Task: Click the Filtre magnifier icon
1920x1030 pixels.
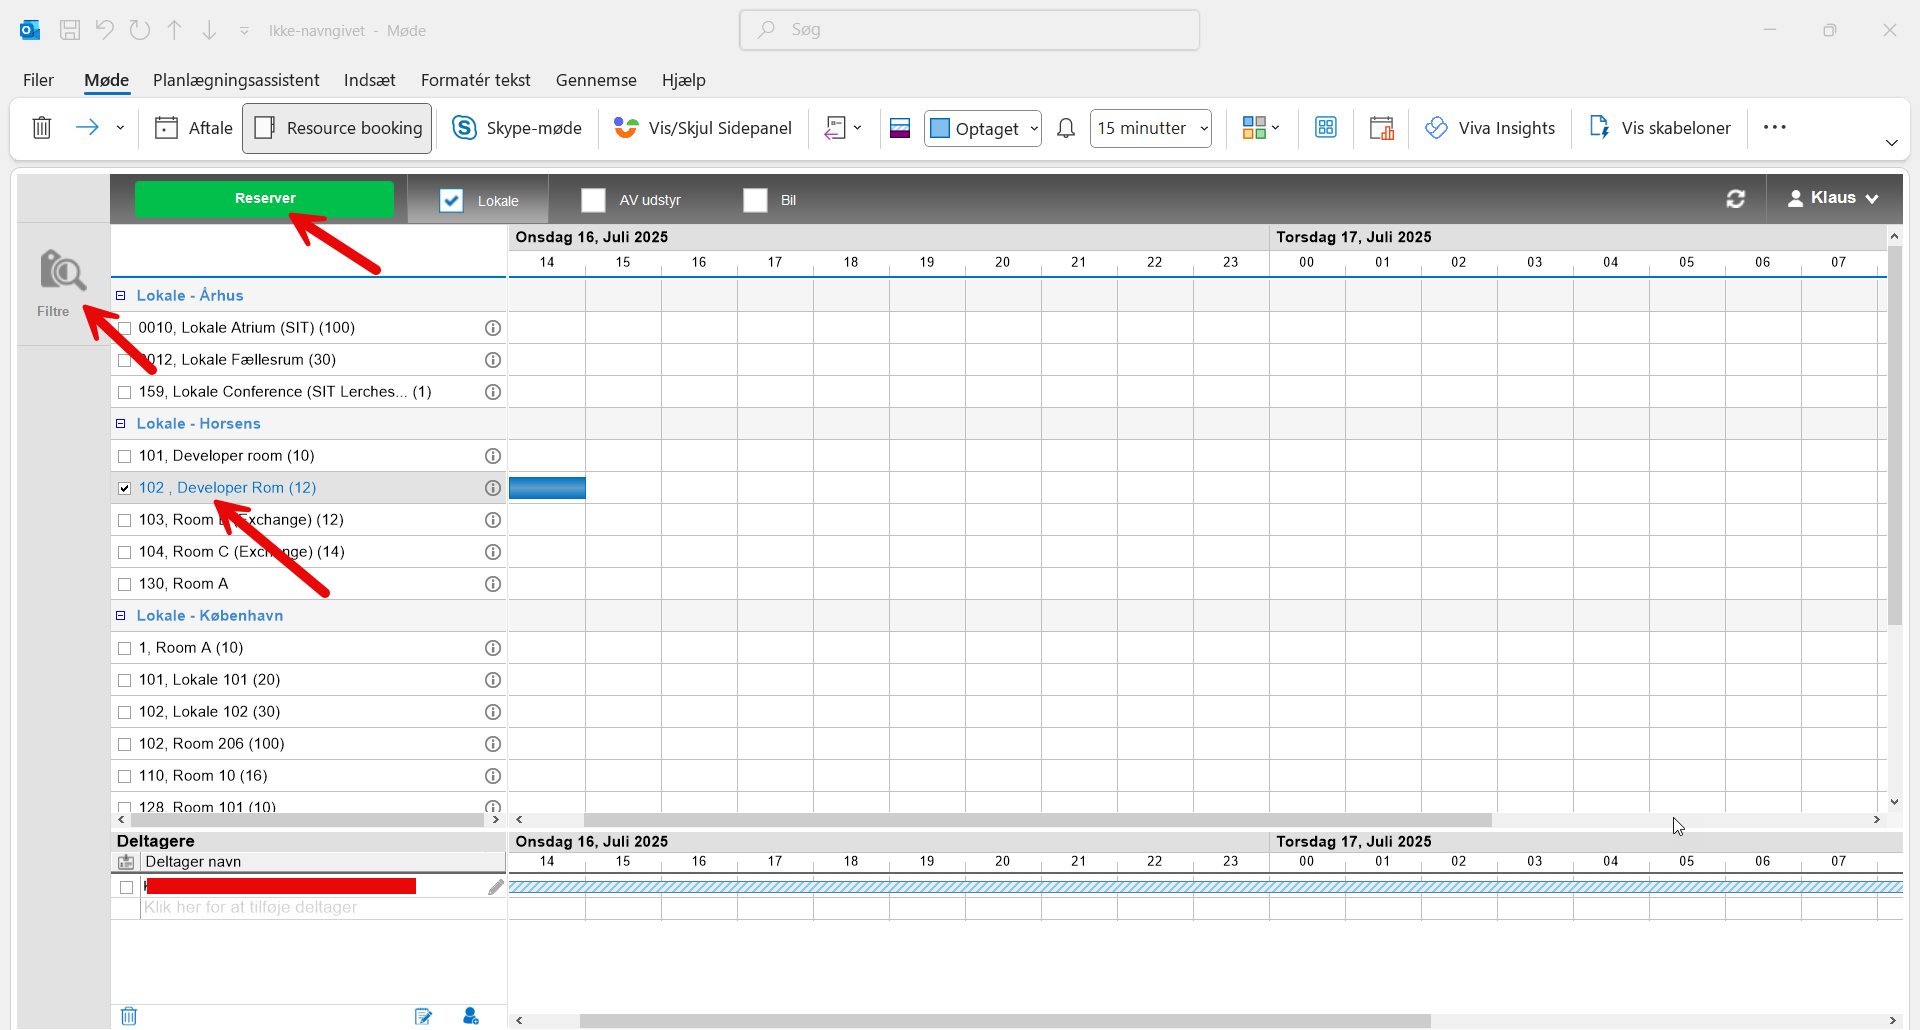Action: [62, 272]
